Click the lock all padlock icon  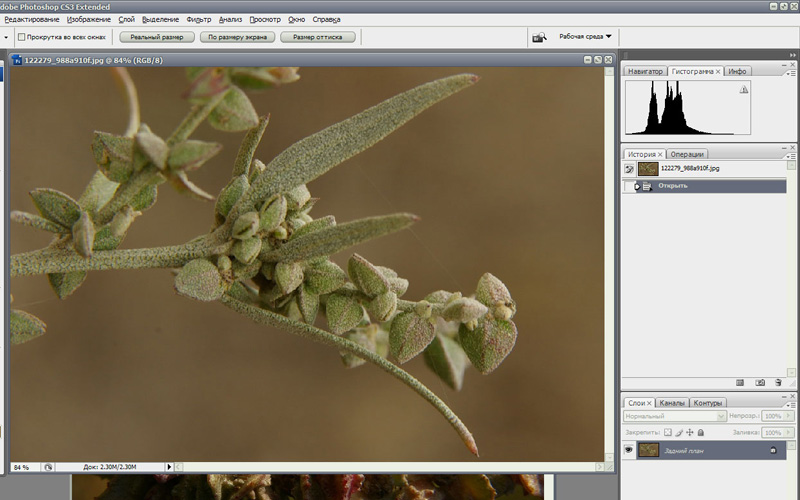(x=701, y=432)
